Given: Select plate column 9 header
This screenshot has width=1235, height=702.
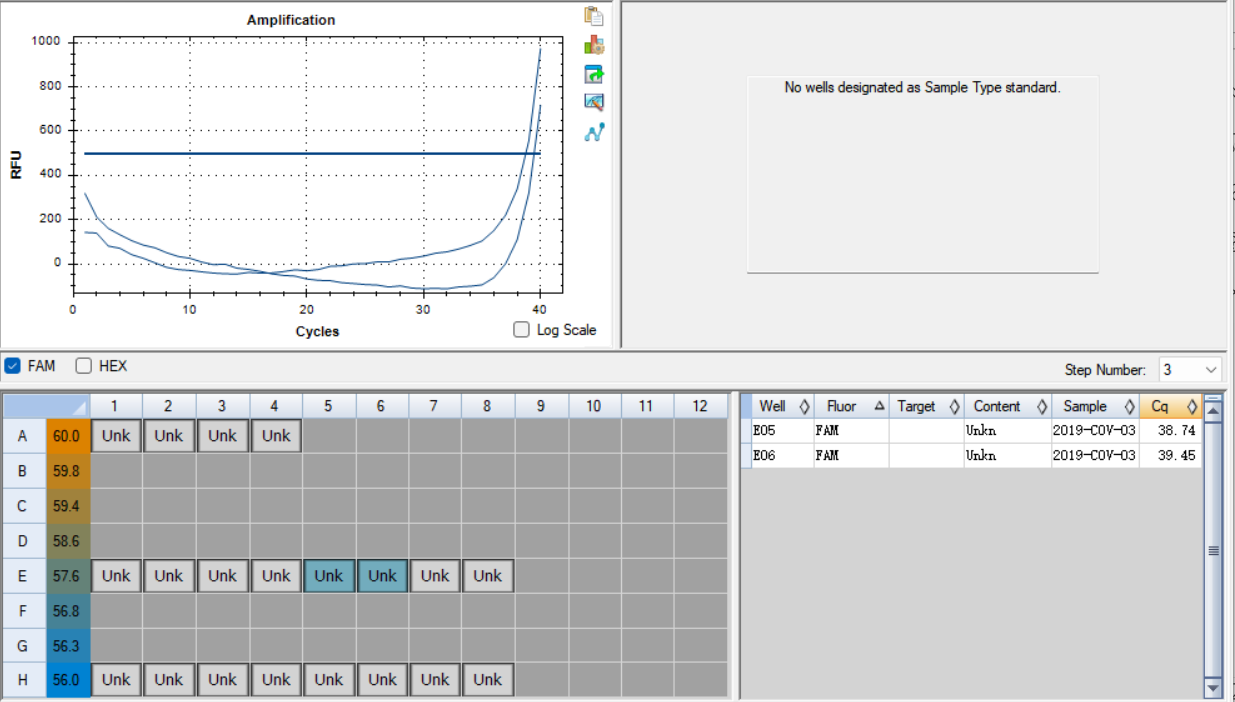Looking at the screenshot, I should [541, 405].
